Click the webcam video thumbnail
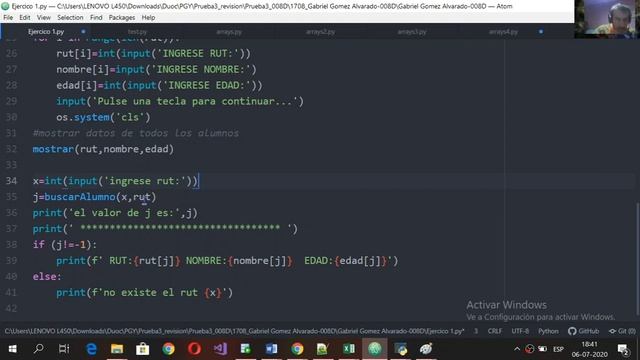640x360 pixels. pyautogui.click(x=607, y=19)
